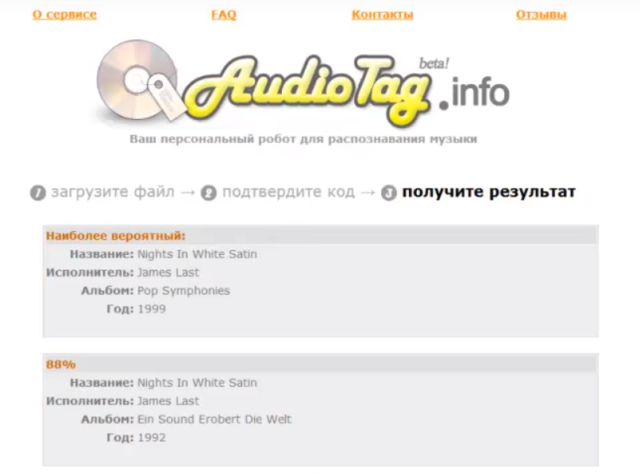The height and width of the screenshot is (474, 640).
Task: Open the FAQ link
Action: pyautogui.click(x=224, y=15)
